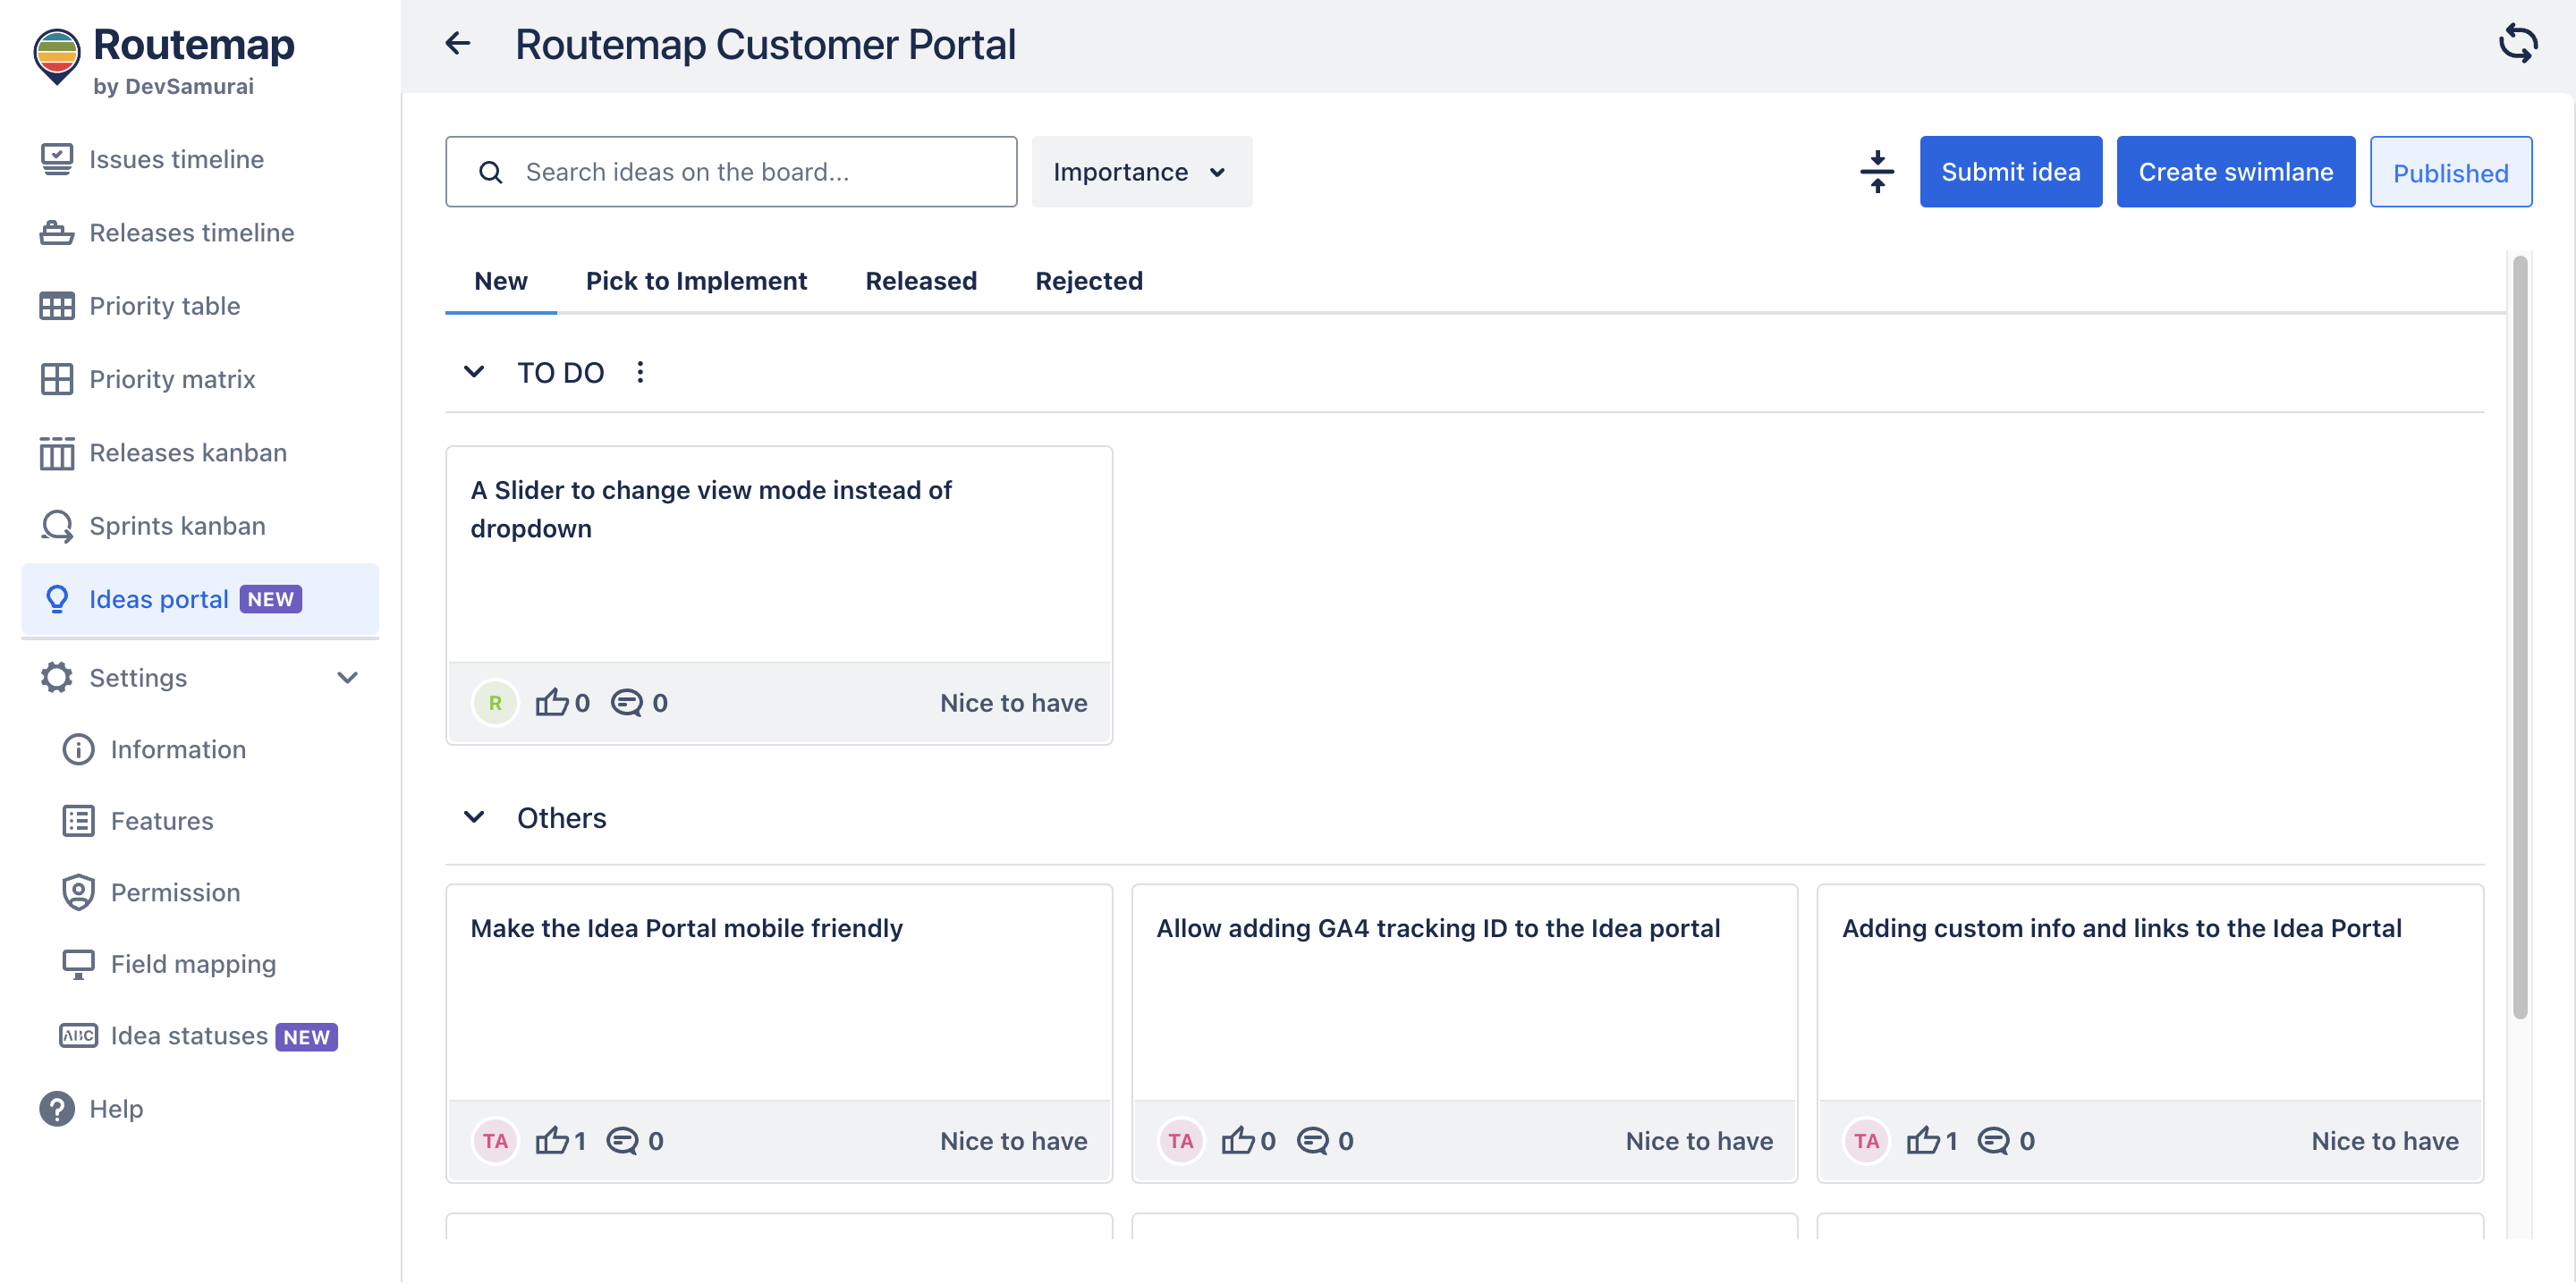Collapse the Others swimlane
The height and width of the screenshot is (1284, 2576).
click(474, 817)
